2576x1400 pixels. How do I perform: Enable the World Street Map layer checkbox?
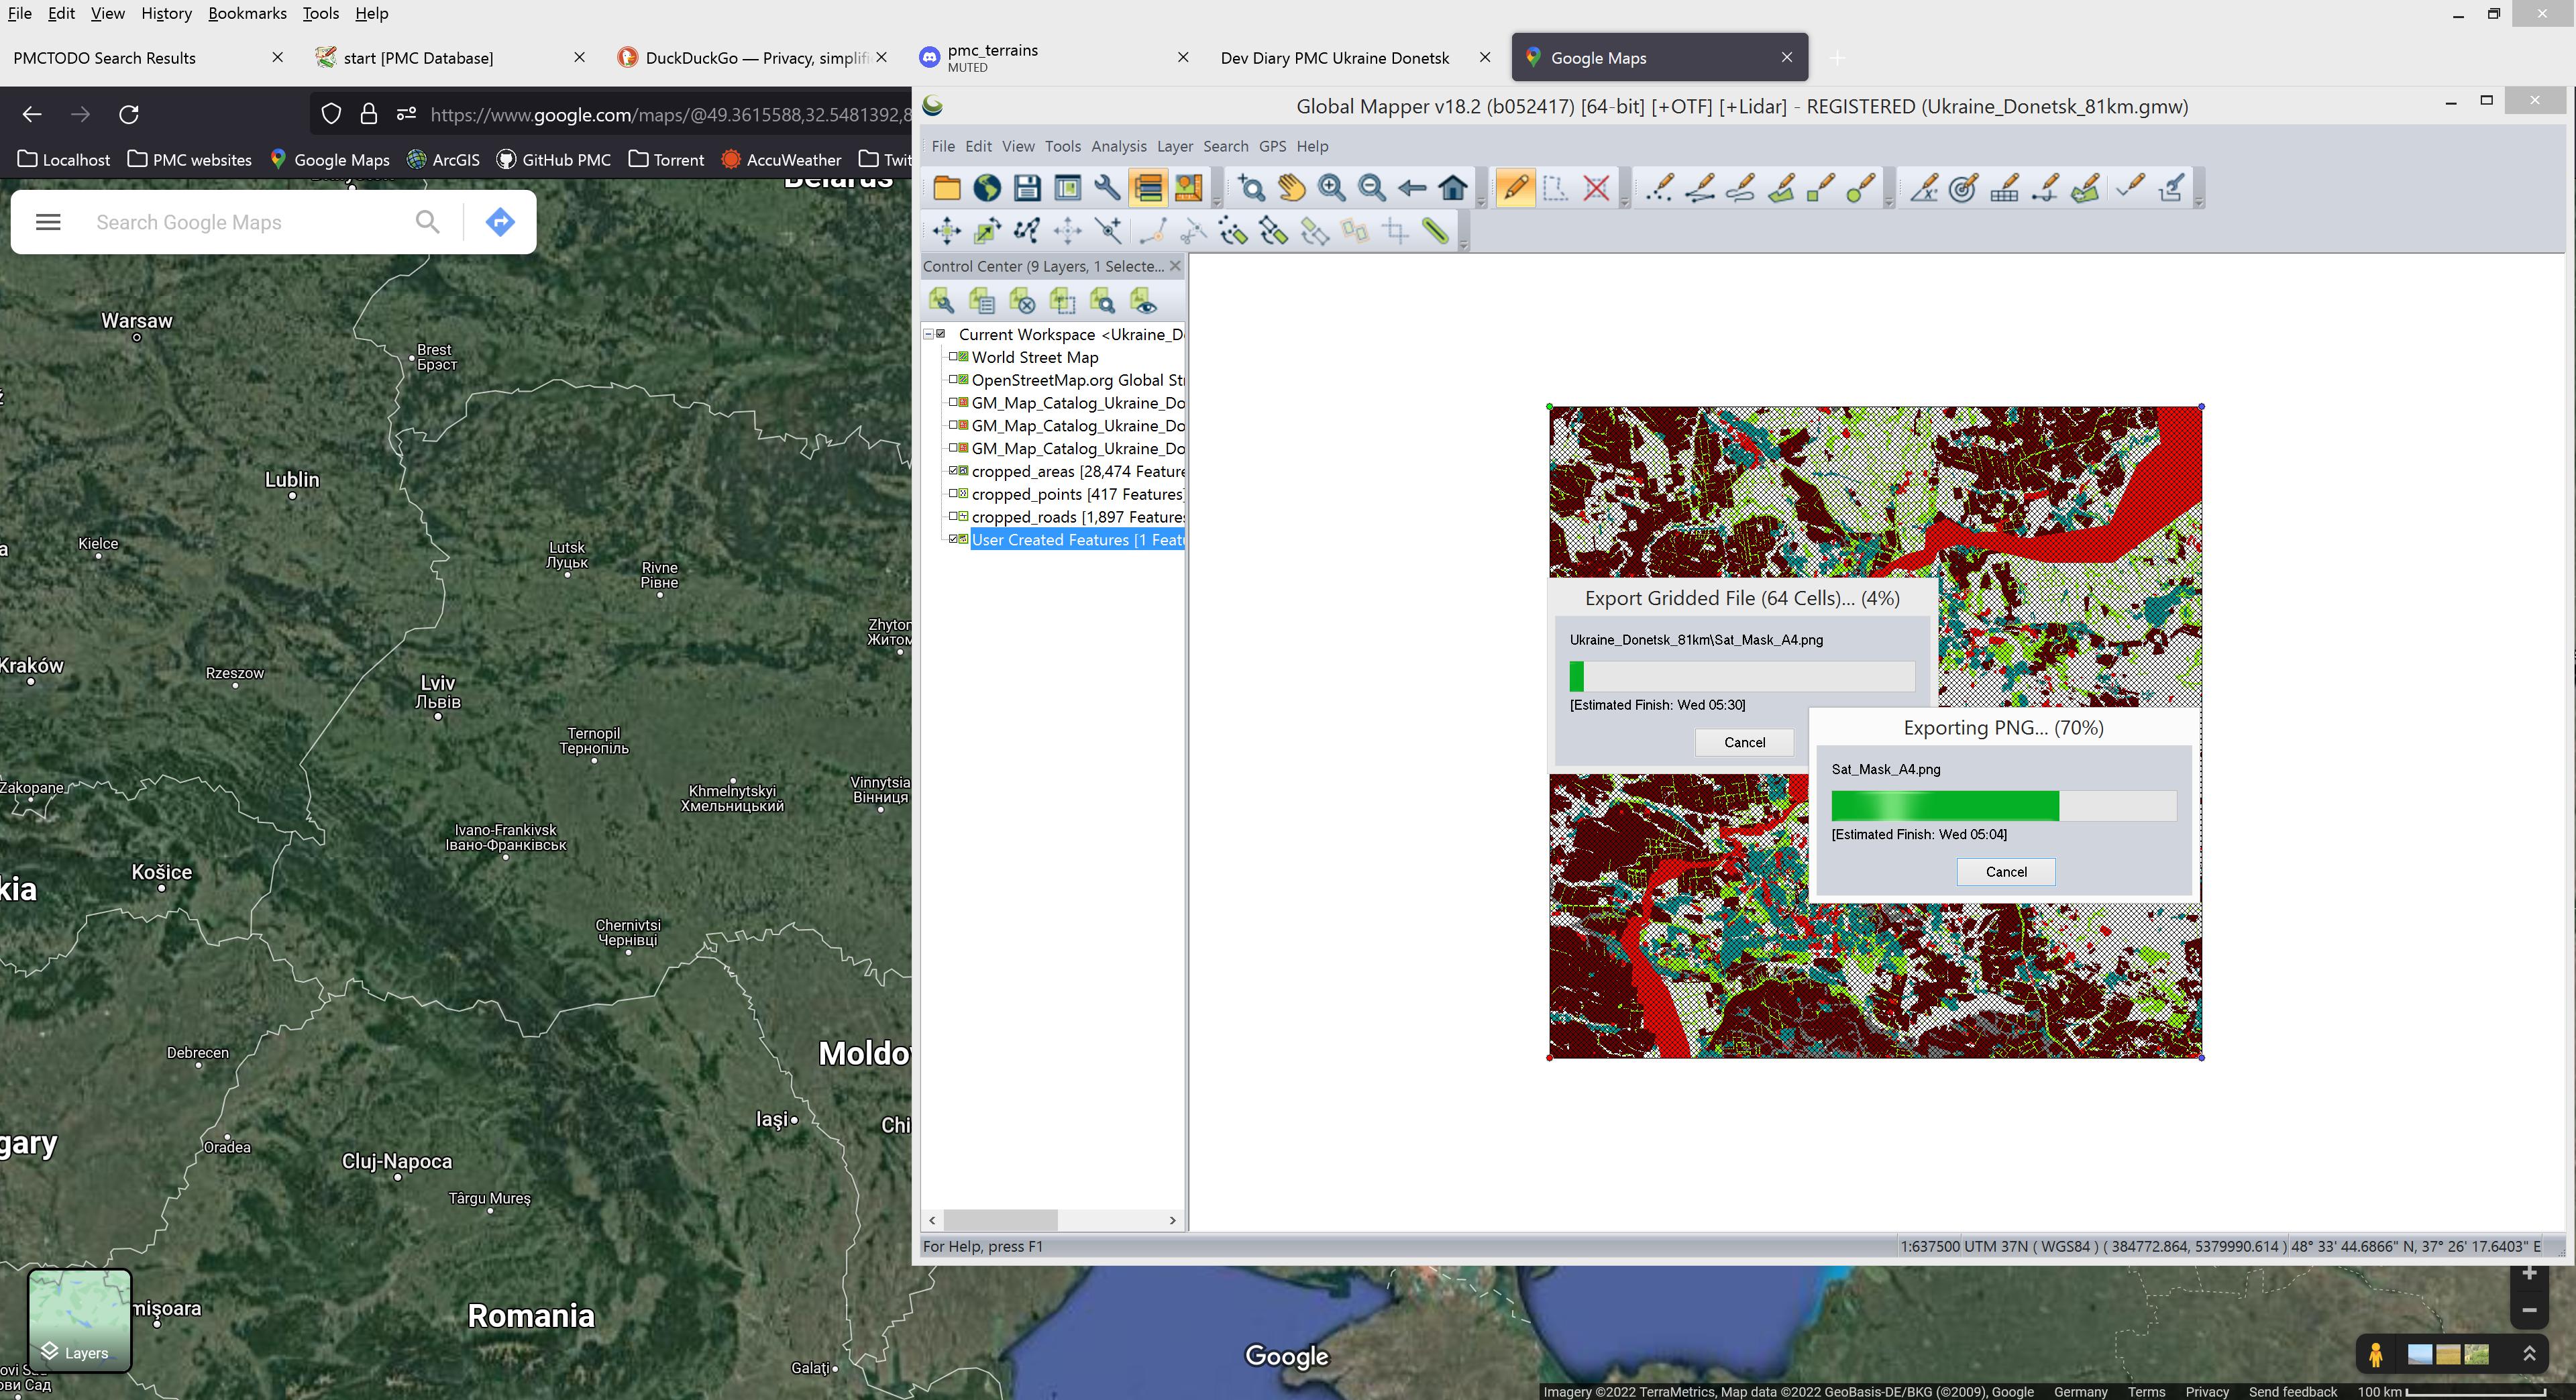[953, 356]
